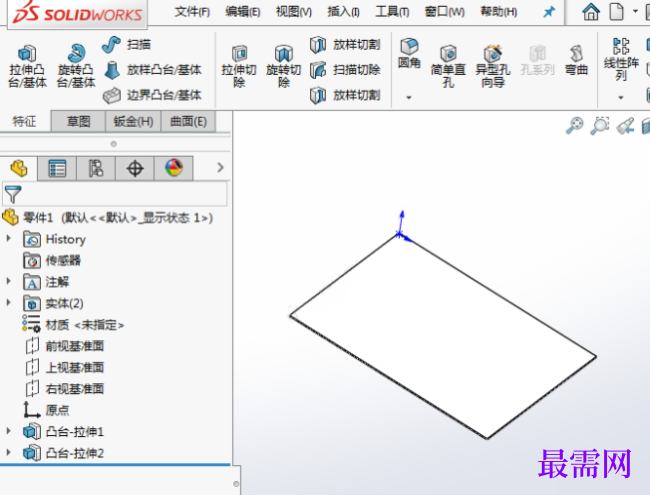Open the 文件(F) File menu
Viewport: 650px width, 495px height.
tap(192, 12)
